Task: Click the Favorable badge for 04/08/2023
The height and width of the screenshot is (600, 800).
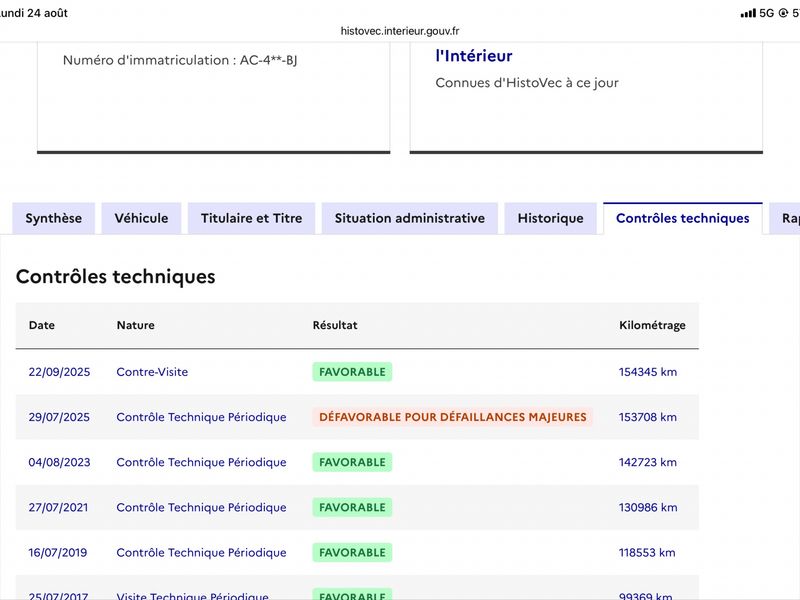Action: (x=352, y=462)
